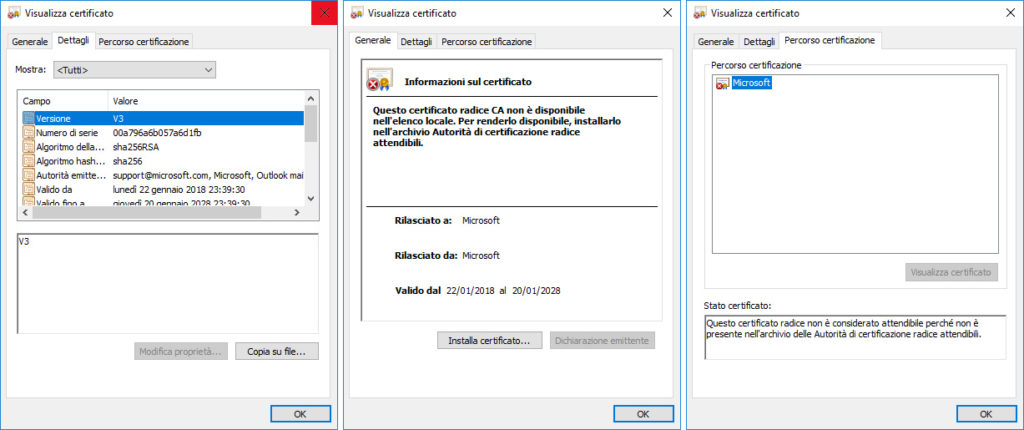Select Microsoft node in certification path
Screen dimensions: 1024x430
[752, 83]
